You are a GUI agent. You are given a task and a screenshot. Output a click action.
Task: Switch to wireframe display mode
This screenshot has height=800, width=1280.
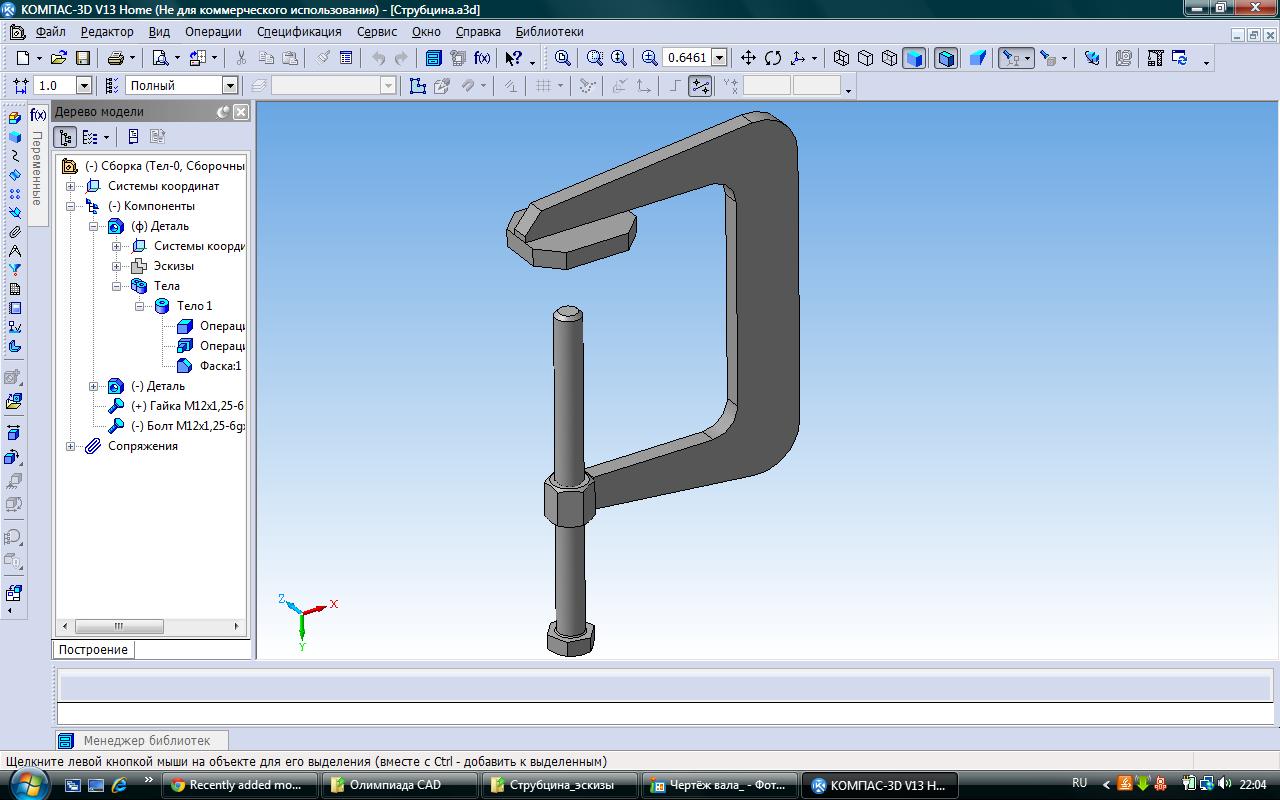tap(841, 58)
